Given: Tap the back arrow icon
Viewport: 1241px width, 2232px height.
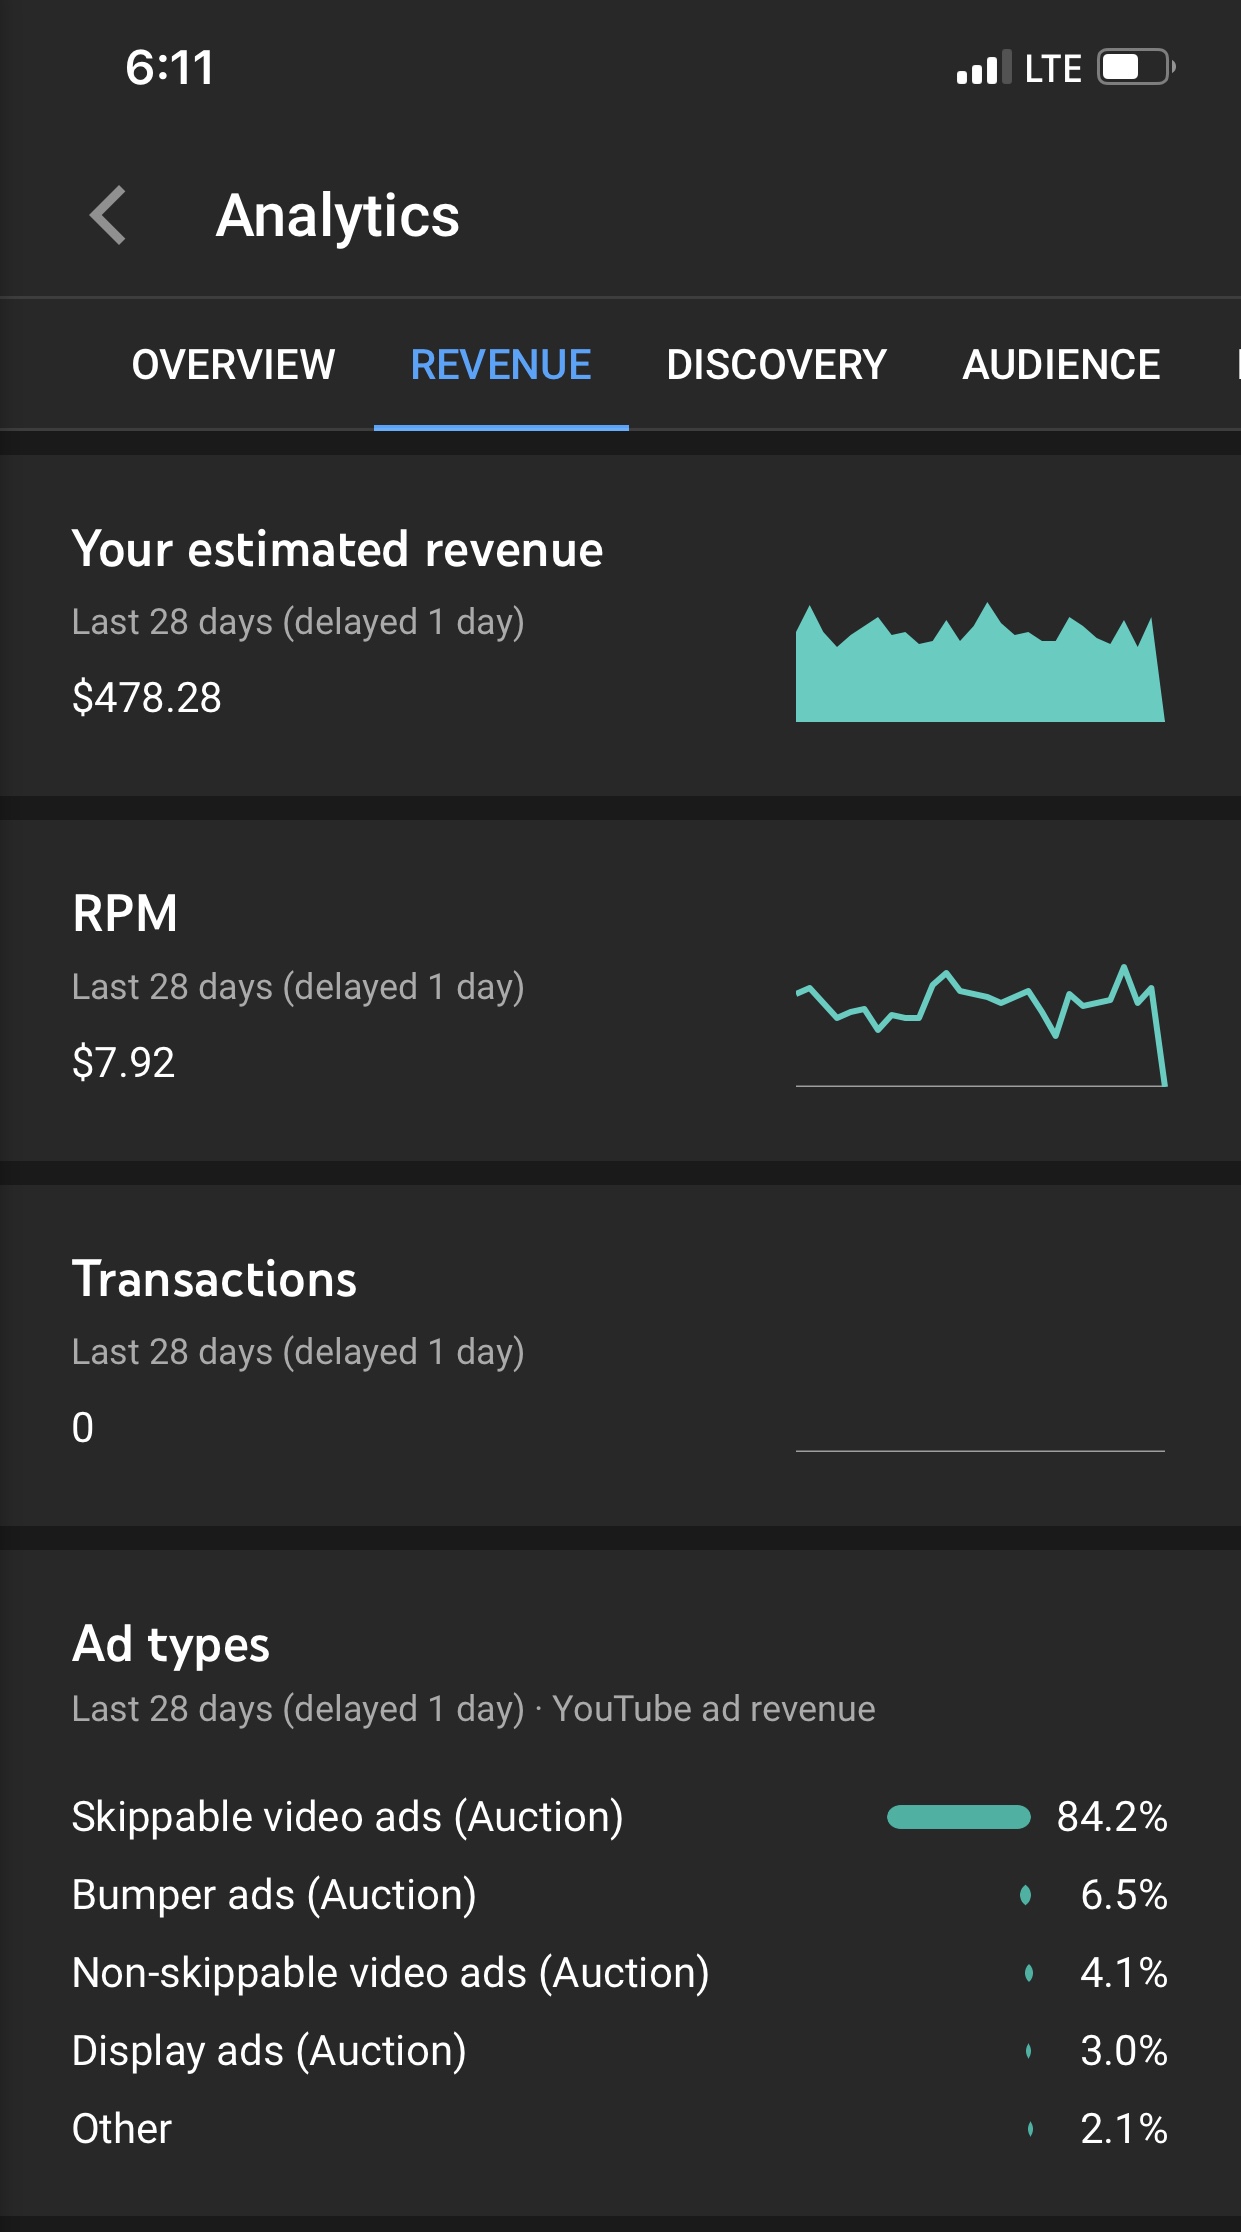Looking at the screenshot, I should tap(109, 215).
